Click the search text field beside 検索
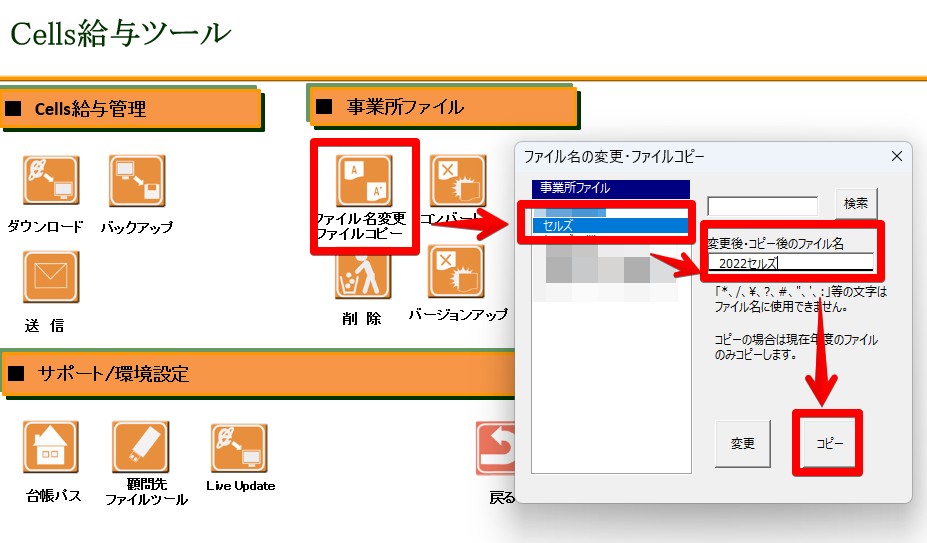Viewport: 927px width, 543px height. coord(762,205)
